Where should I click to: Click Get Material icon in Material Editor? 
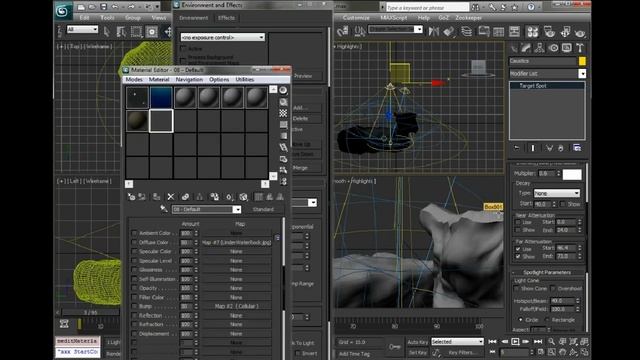[x=131, y=197]
